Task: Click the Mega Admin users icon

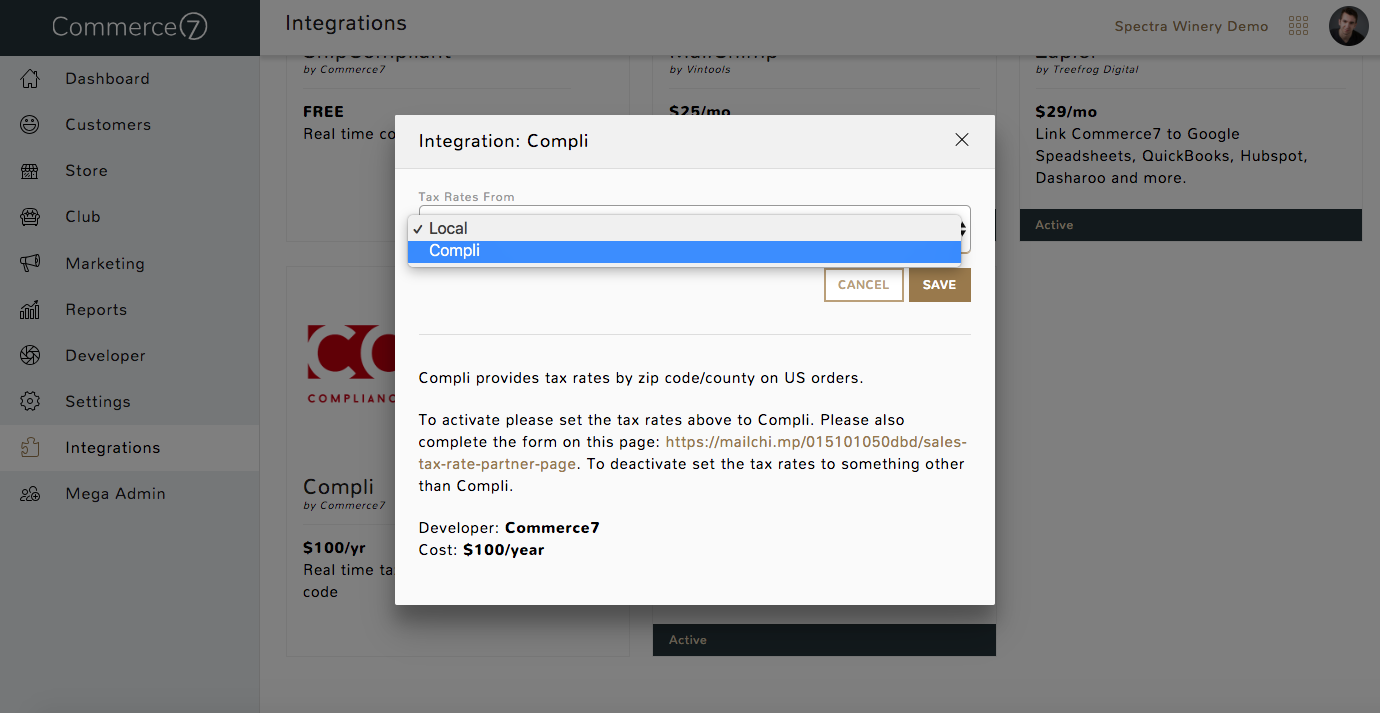Action: click(x=30, y=494)
